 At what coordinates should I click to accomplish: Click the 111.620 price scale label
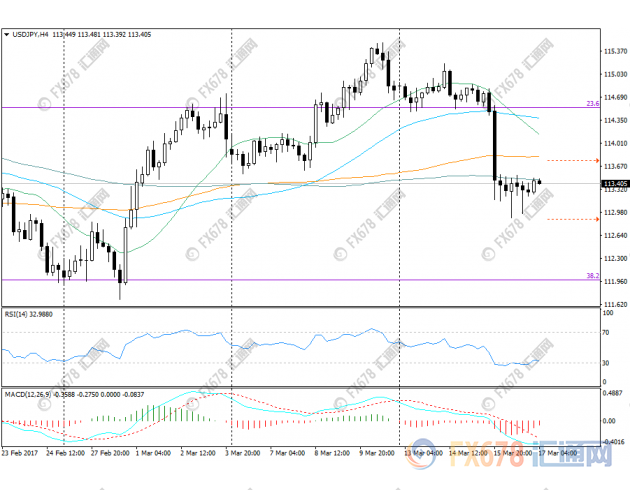coord(614,303)
